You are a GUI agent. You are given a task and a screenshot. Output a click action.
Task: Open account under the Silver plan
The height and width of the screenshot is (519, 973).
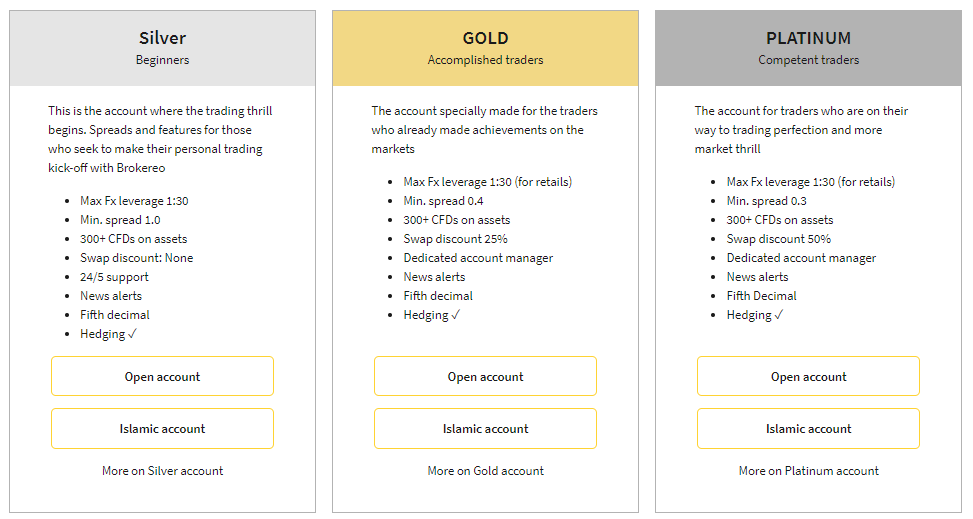162,377
